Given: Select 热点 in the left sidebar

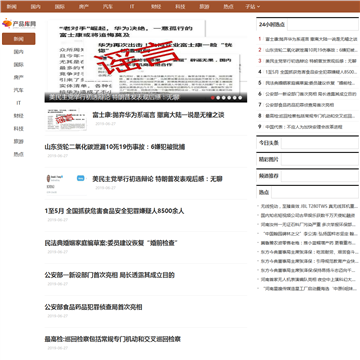Looking at the screenshot, I should [19, 154].
